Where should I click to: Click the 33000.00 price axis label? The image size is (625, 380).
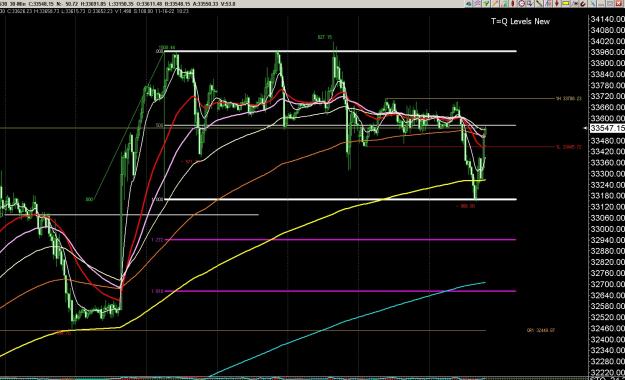[607, 229]
